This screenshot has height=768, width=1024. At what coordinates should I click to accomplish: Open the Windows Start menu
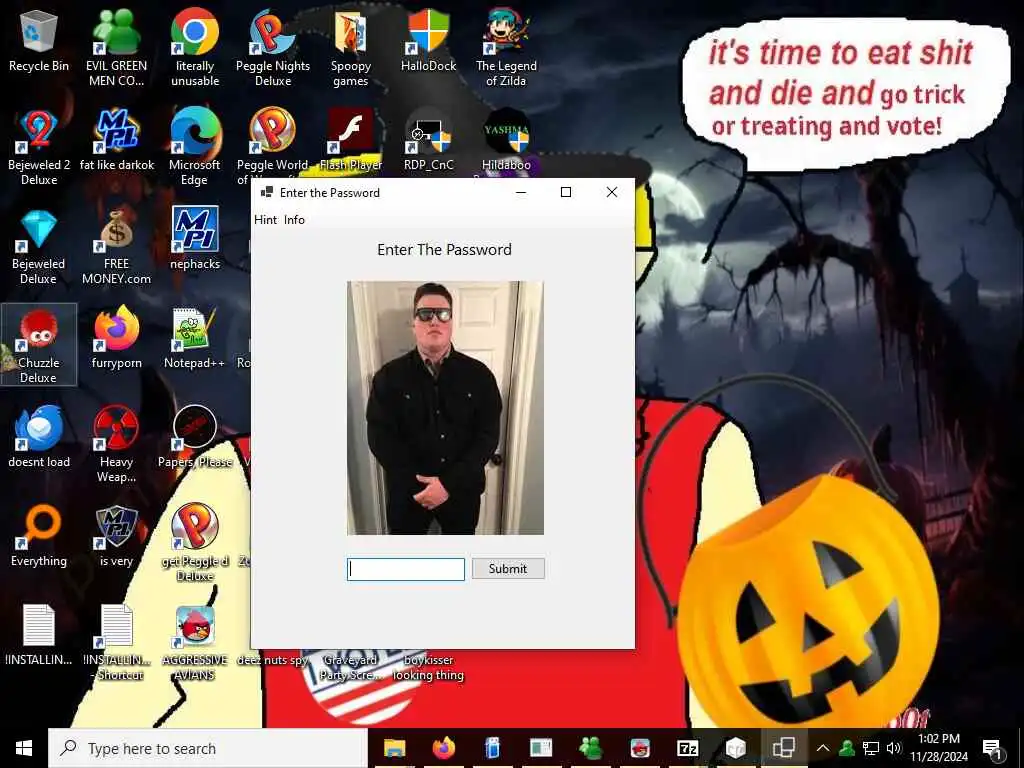[24, 748]
